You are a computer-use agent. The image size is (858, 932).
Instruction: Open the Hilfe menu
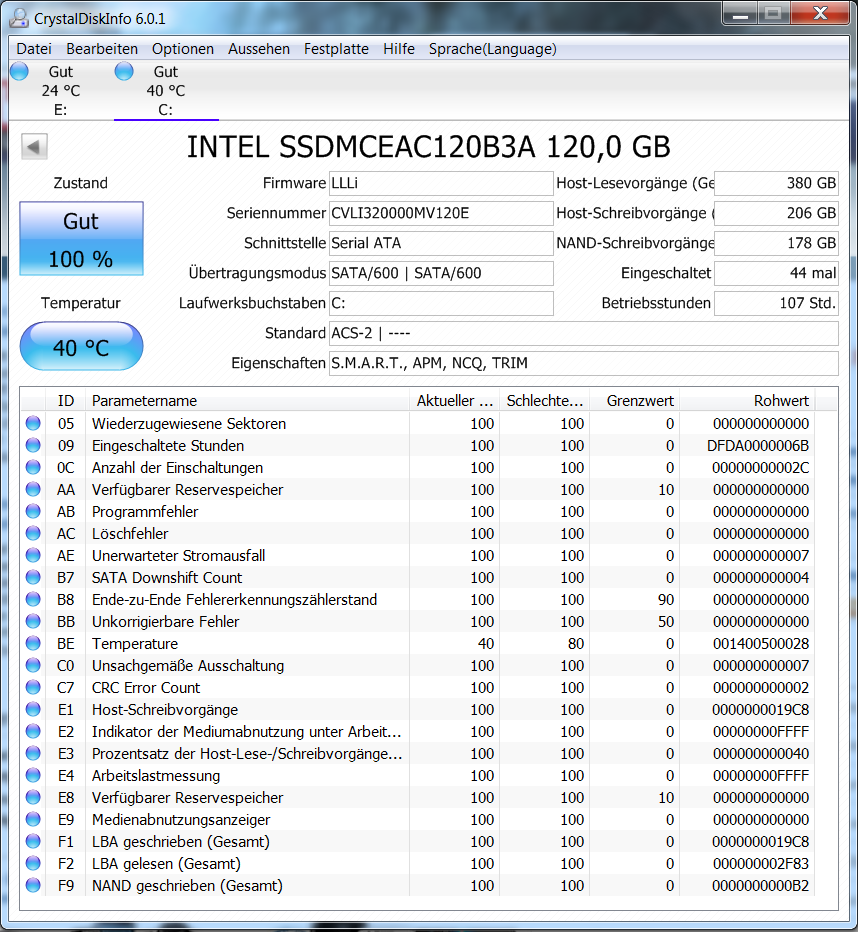coord(399,49)
